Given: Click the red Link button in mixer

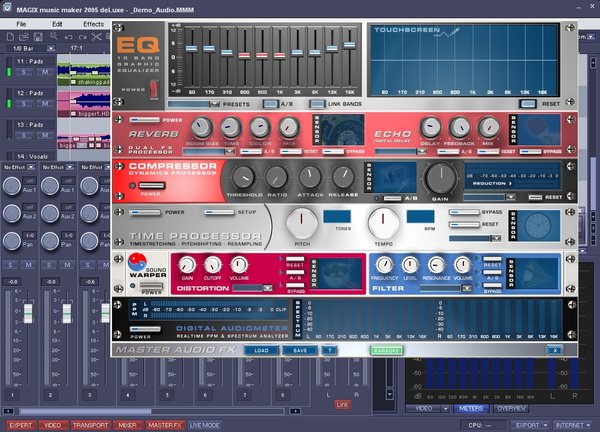Looking at the screenshot, I should pos(342,404).
